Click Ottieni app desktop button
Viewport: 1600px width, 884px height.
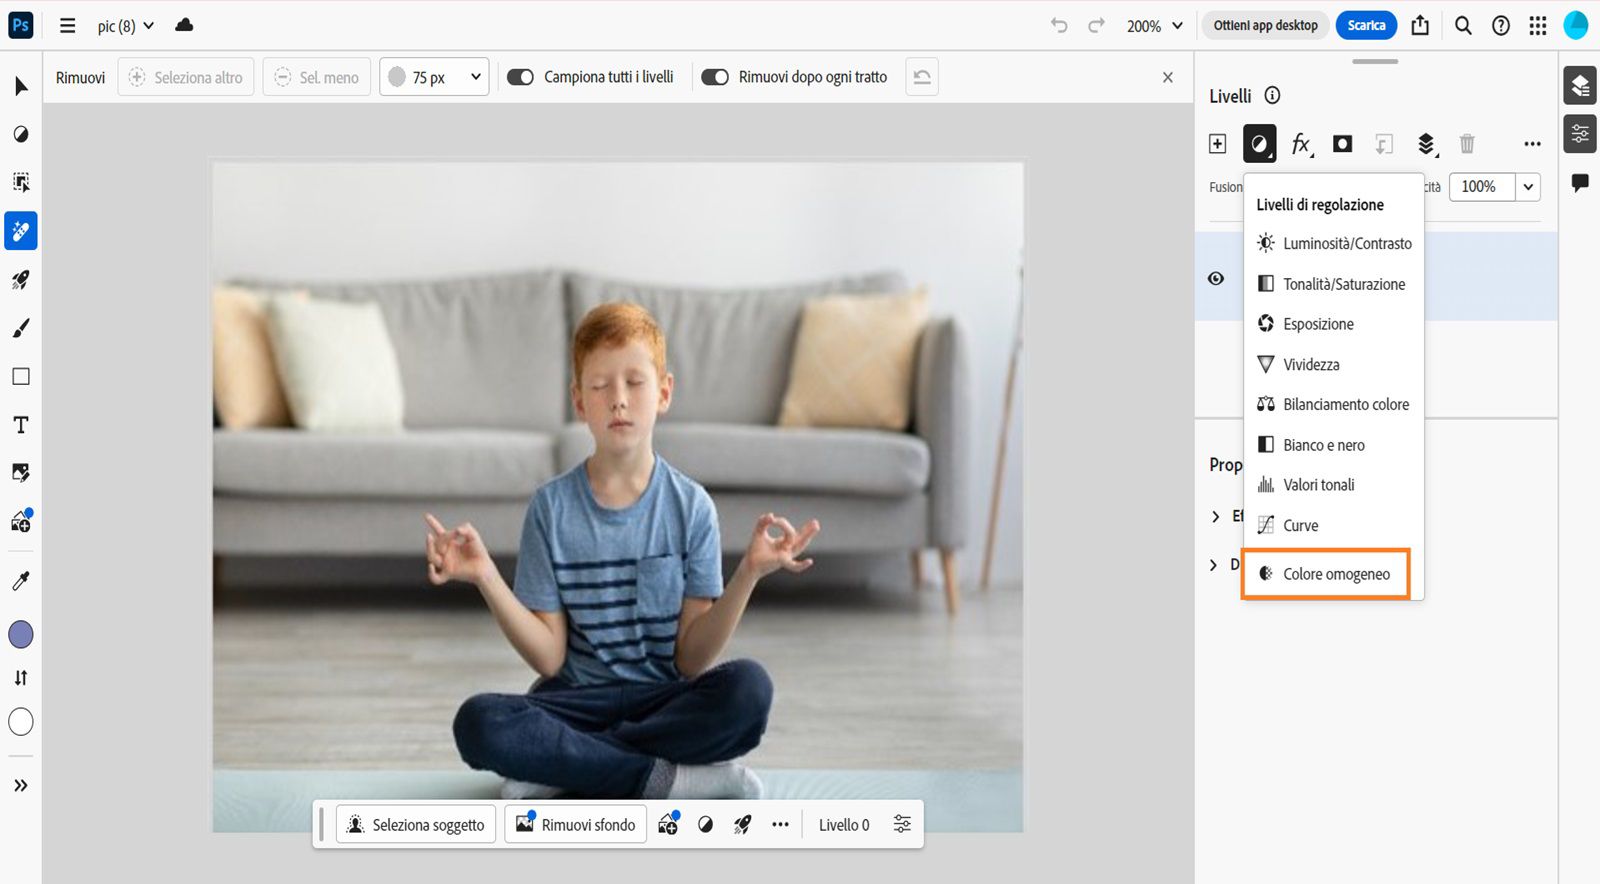click(1265, 26)
